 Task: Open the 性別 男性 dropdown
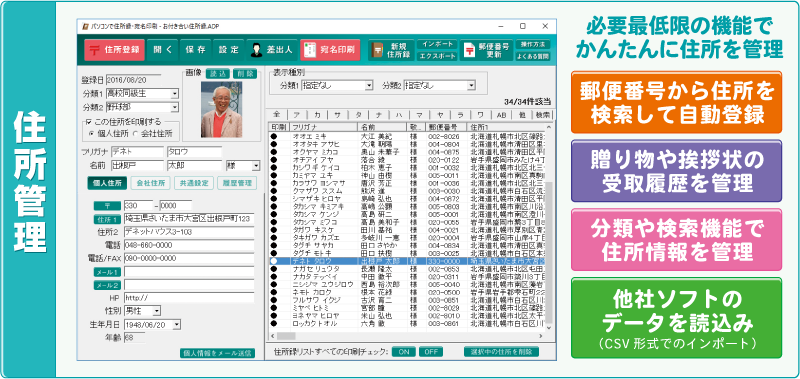[157, 310]
